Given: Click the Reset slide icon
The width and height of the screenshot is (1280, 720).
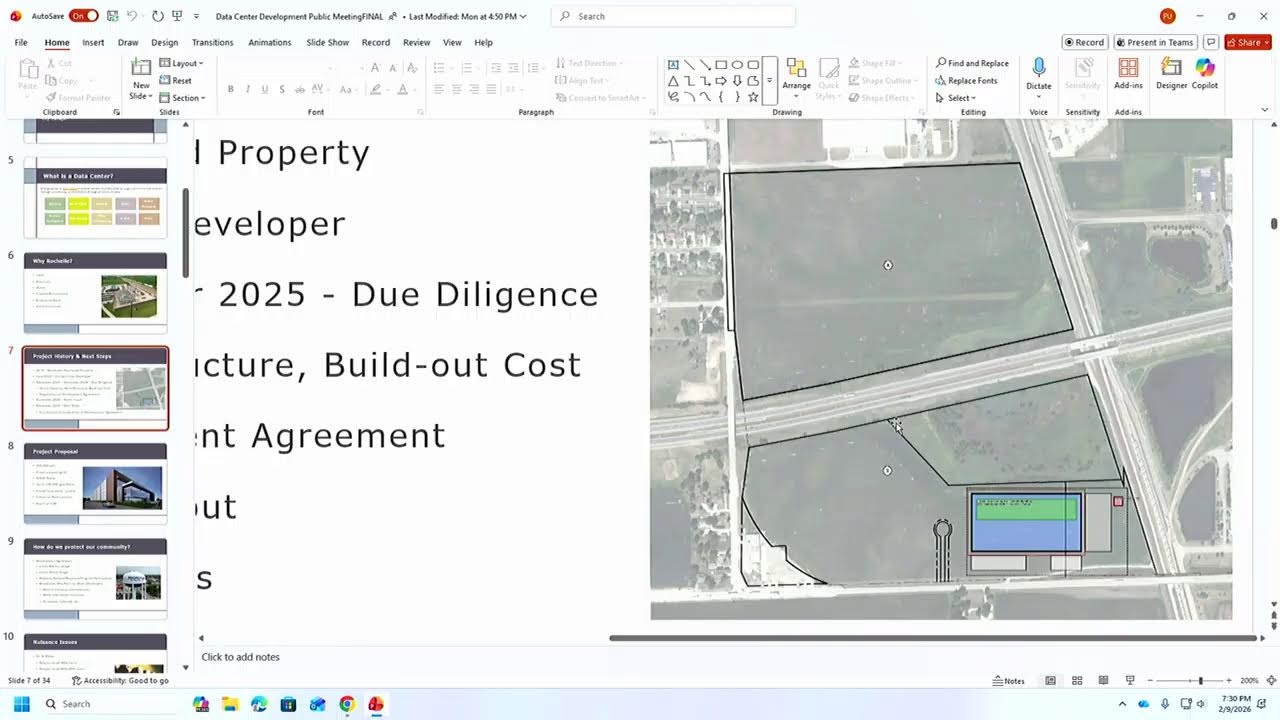Looking at the screenshot, I should [x=165, y=81].
